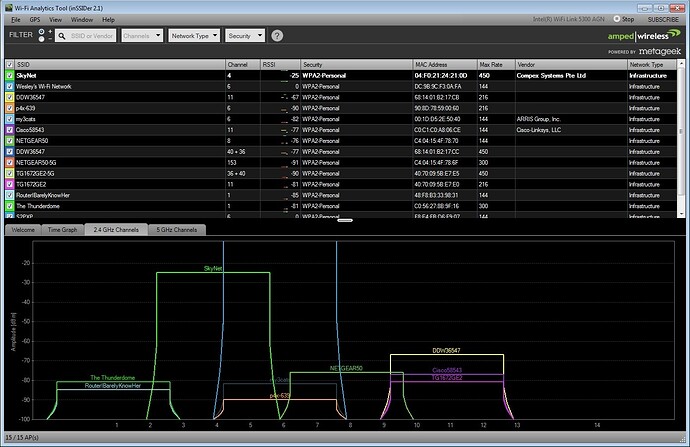The image size is (690, 447).
Task: Open the Security filter dropdown
Action: pos(245,36)
